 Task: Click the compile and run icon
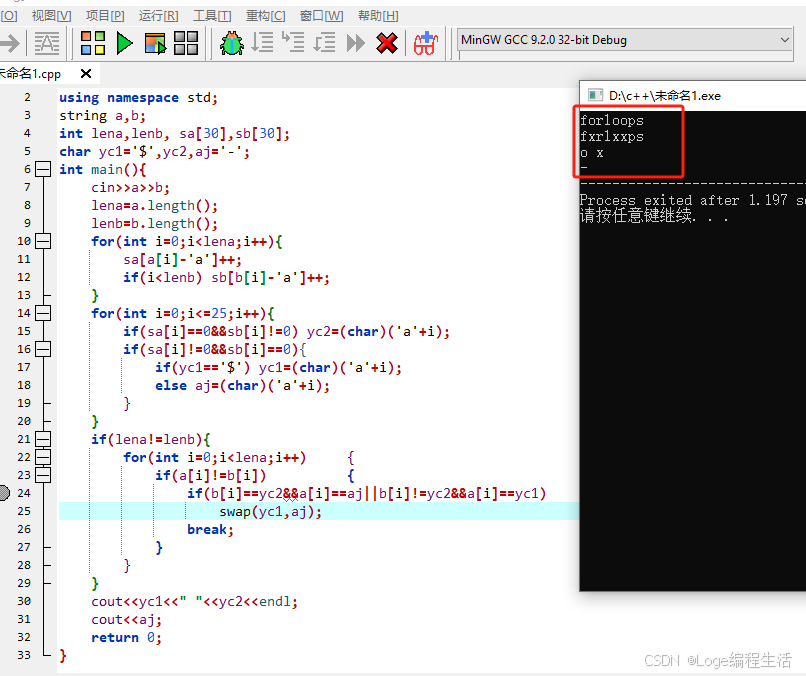pos(155,44)
